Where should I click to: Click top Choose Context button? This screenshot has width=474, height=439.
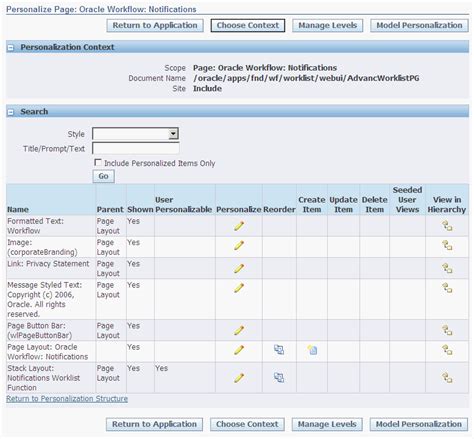tap(248, 25)
